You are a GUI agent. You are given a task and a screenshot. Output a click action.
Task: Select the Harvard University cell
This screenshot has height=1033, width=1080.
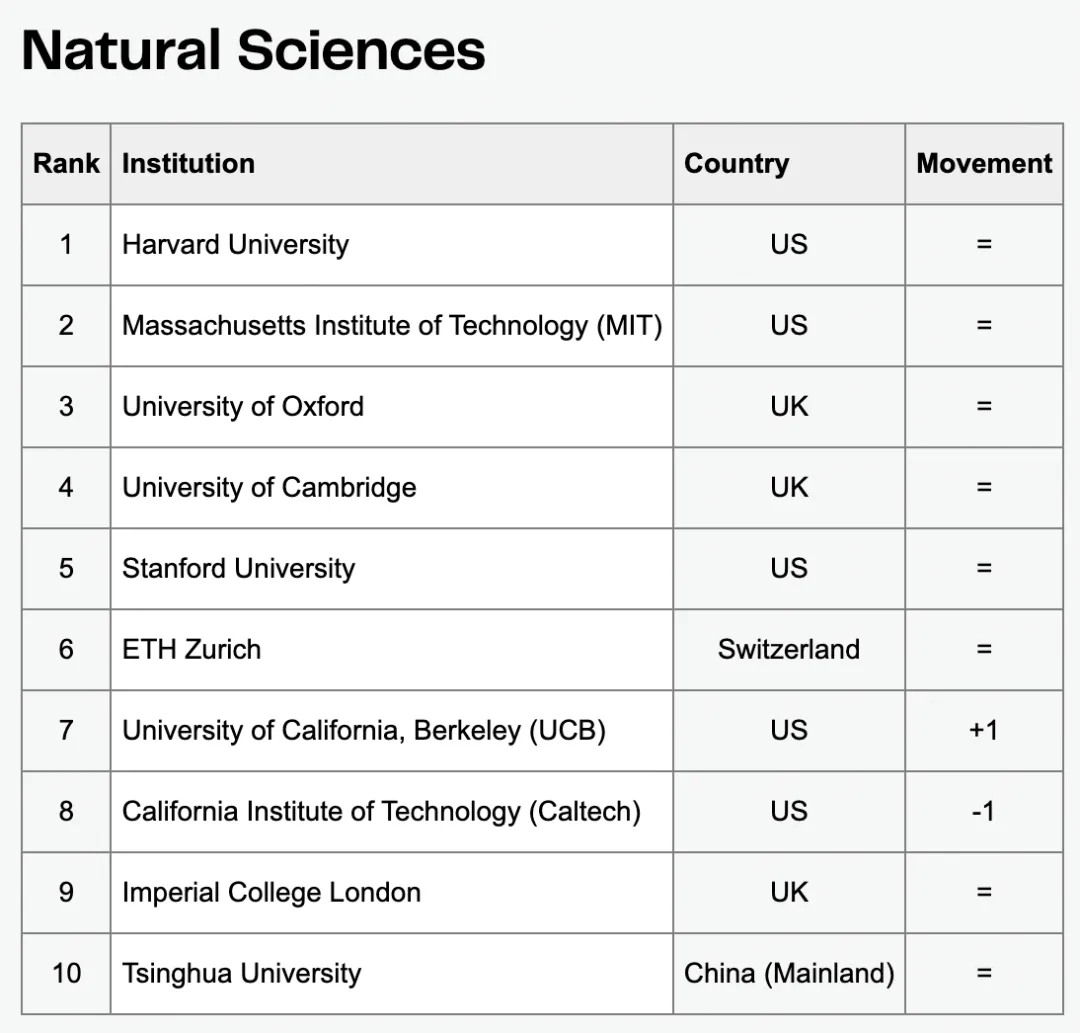[235, 245]
